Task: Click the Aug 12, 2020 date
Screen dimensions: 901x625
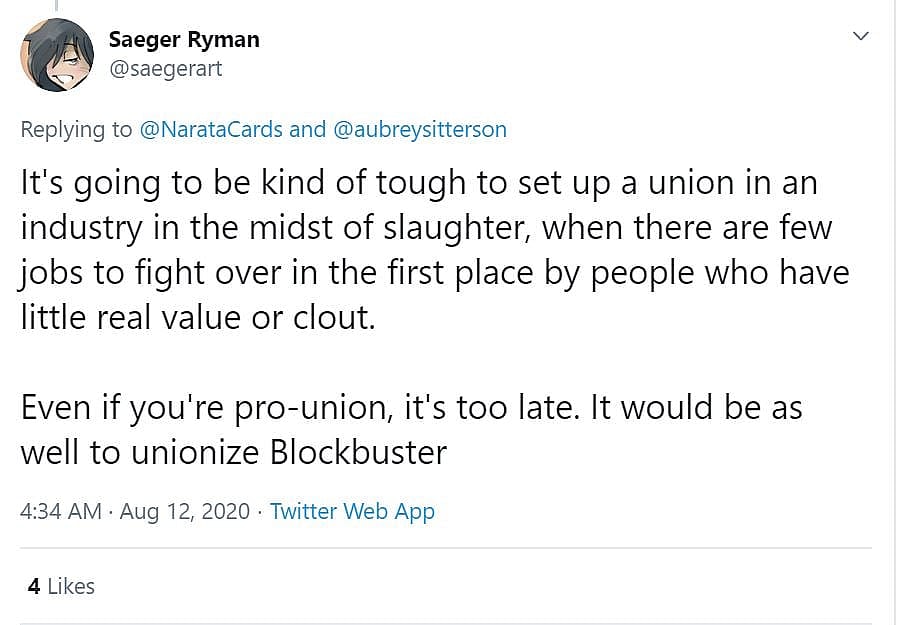Action: click(x=184, y=511)
